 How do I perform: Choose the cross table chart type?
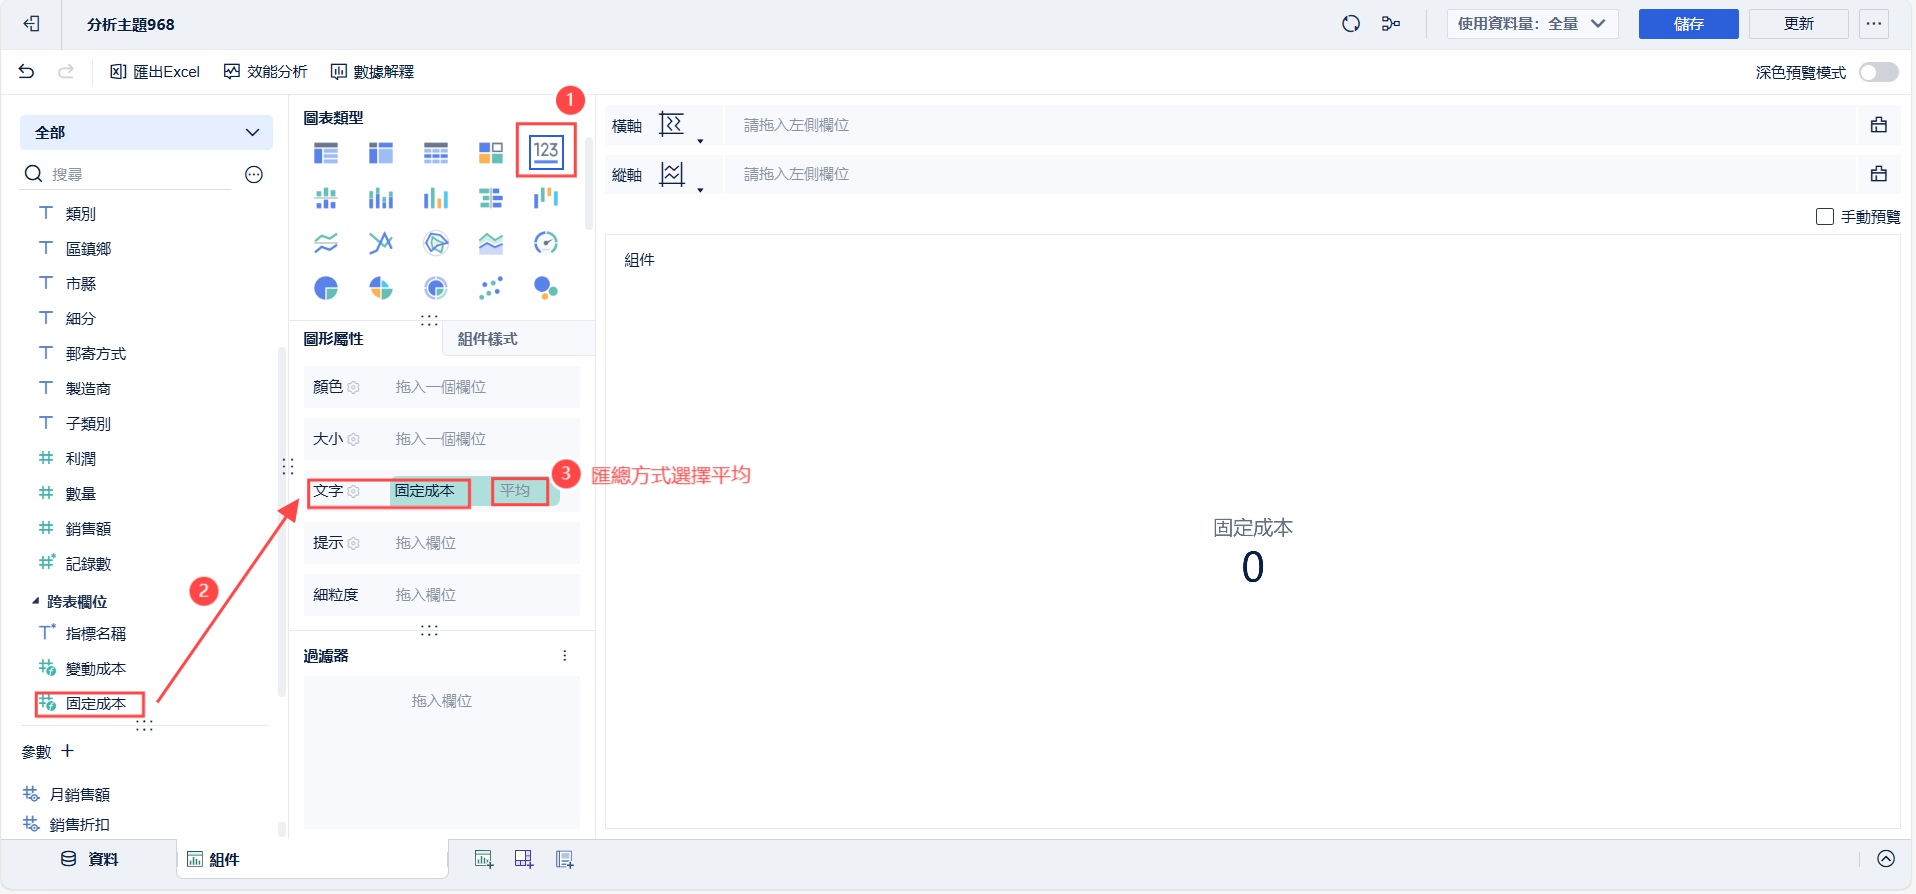(x=381, y=153)
